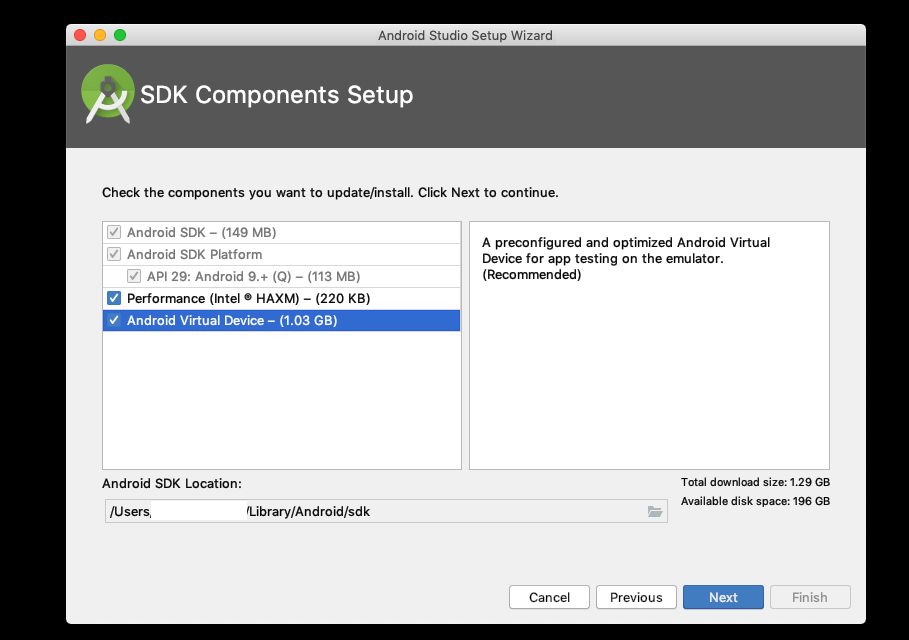Click the Previous button
909x640 pixels.
tap(636, 597)
